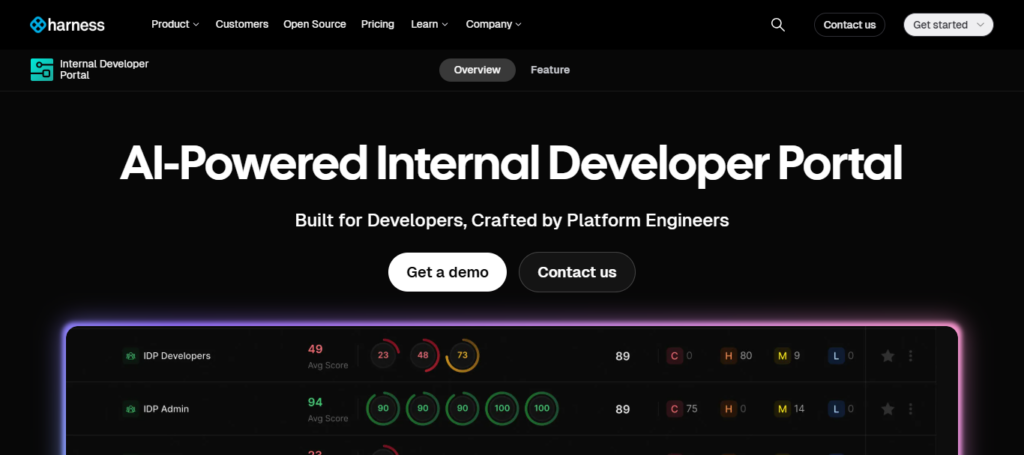Click the Get a demo button
The width and height of the screenshot is (1024, 455).
[x=447, y=272]
